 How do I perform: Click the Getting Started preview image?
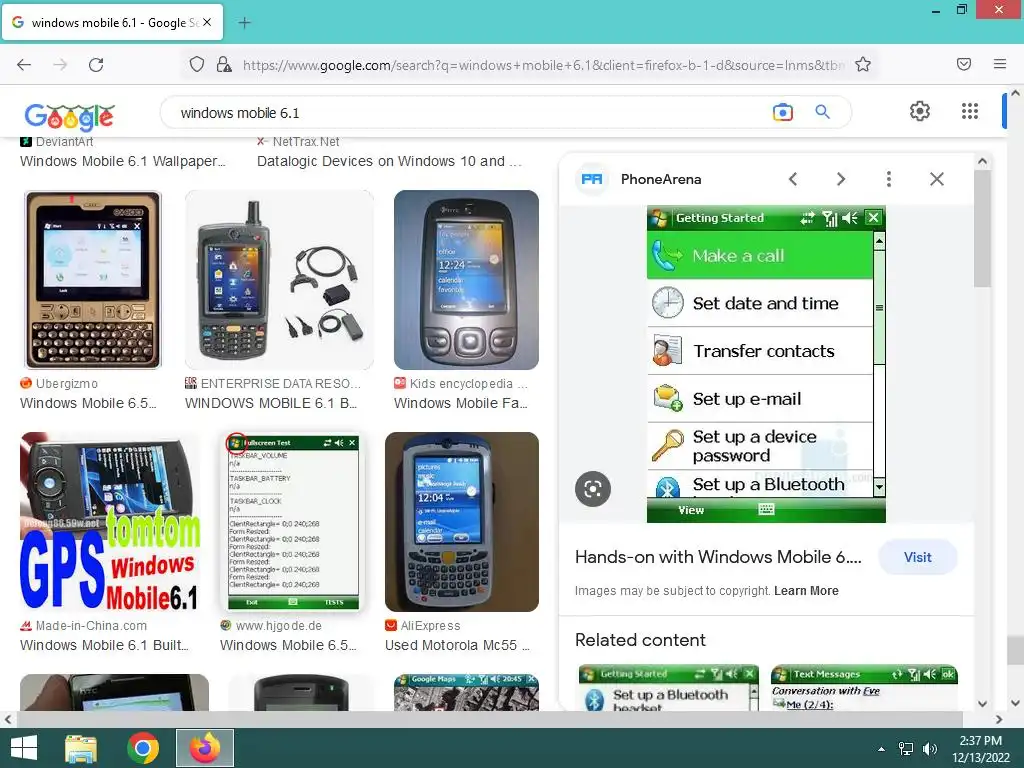click(766, 364)
